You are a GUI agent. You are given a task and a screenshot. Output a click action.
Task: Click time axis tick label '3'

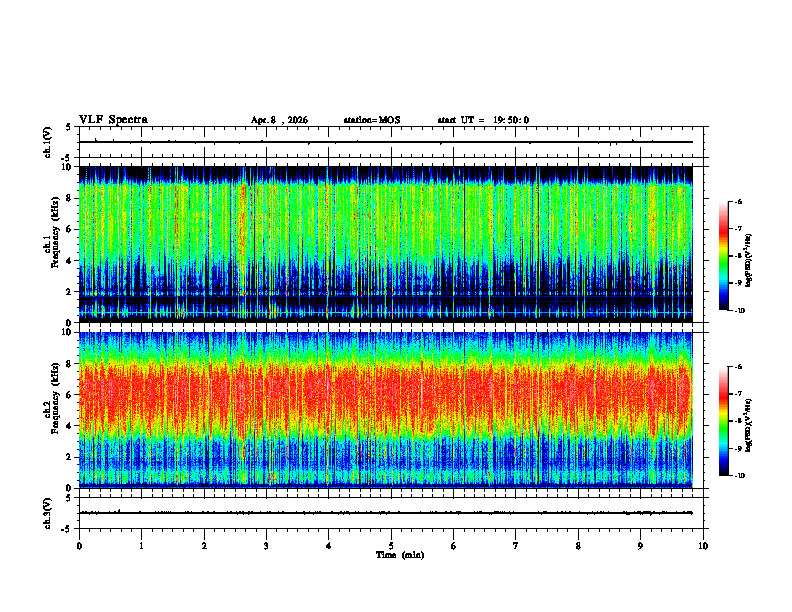(x=266, y=546)
